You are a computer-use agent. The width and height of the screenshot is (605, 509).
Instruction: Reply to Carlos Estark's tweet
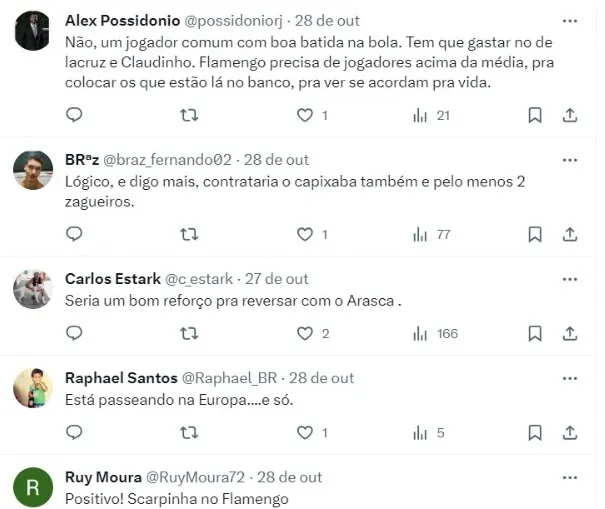tap(74, 333)
